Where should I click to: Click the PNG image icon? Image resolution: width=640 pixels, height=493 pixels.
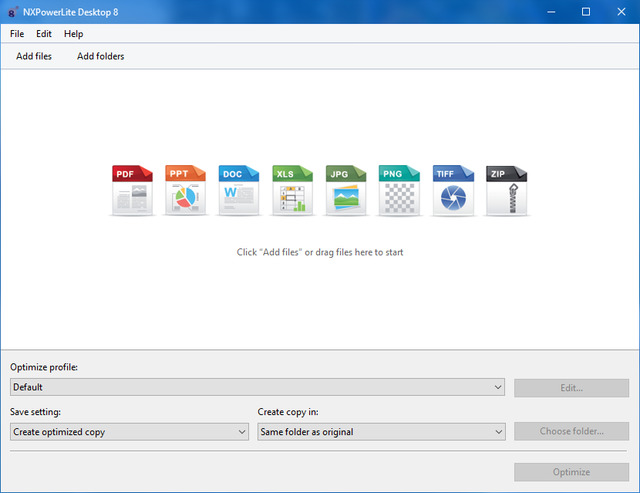pos(399,191)
